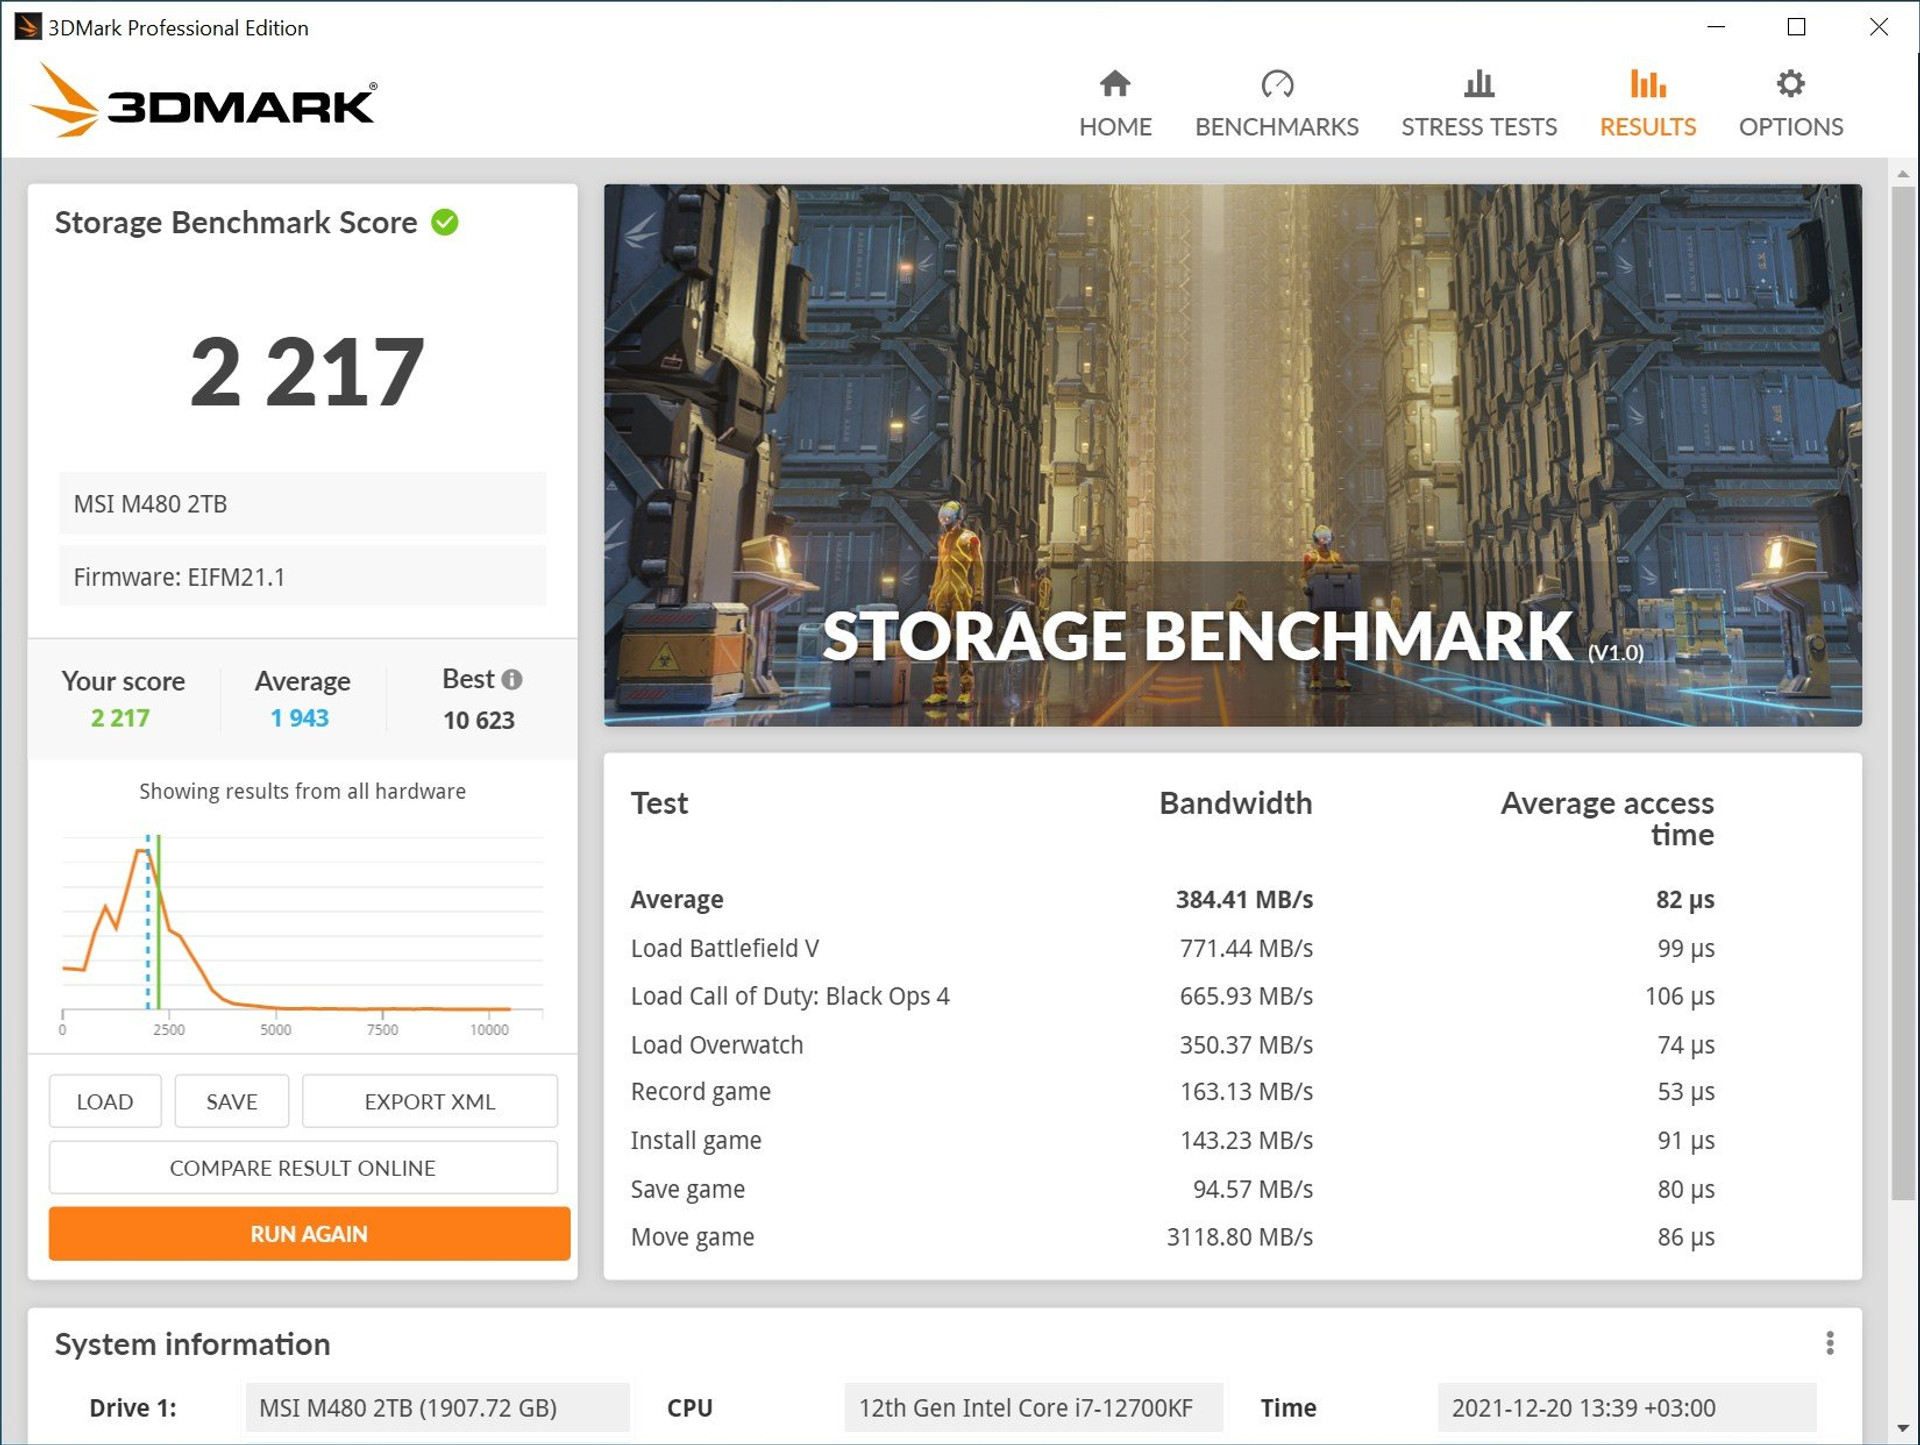This screenshot has height=1445, width=1920.
Task: Maximize the 3DMark window
Action: point(1797,27)
